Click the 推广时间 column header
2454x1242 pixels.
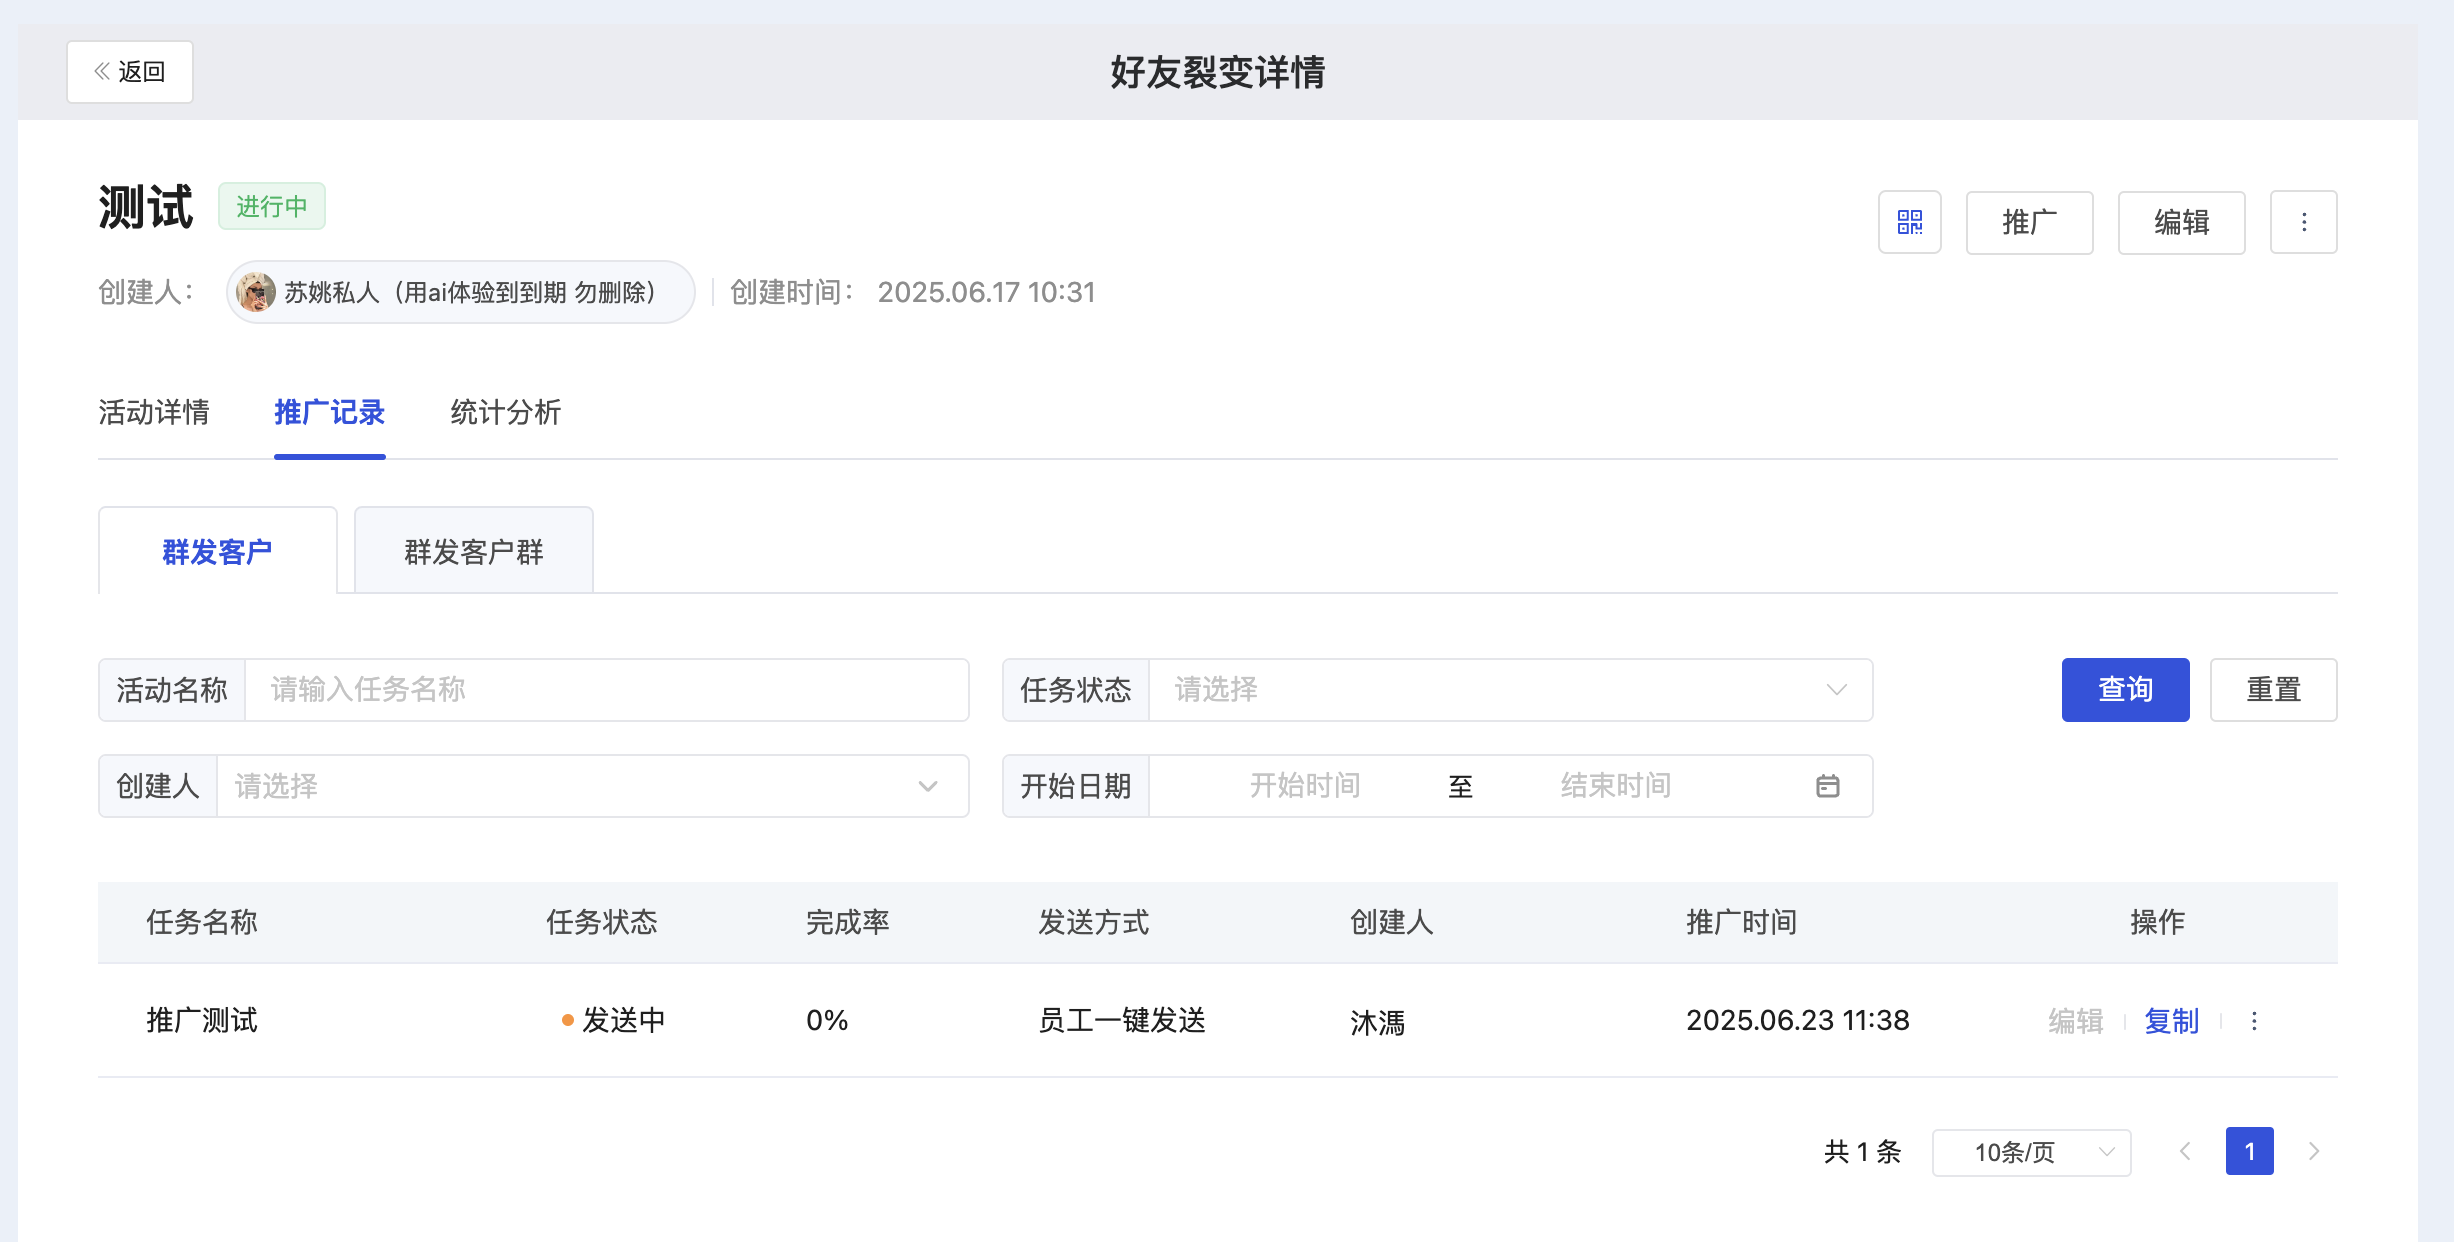pyautogui.click(x=1742, y=922)
